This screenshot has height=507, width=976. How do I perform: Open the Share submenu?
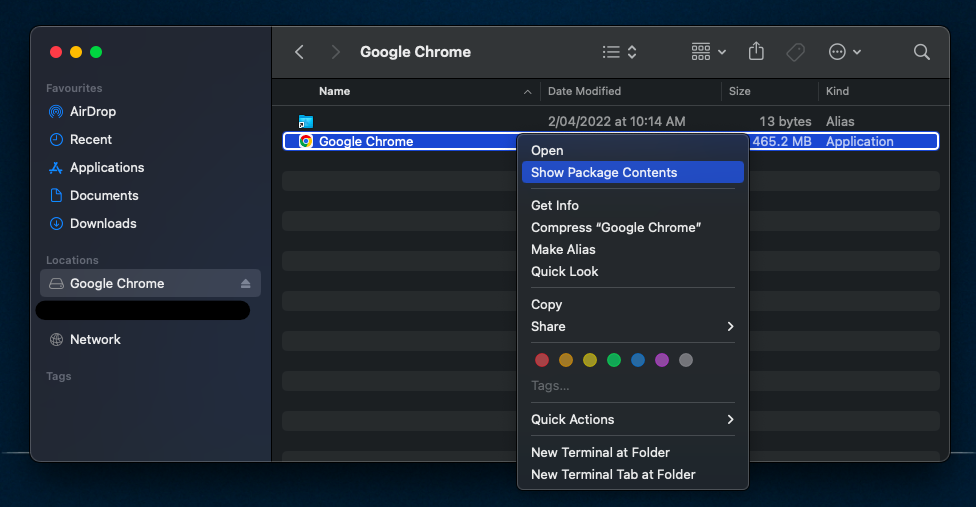tap(632, 326)
